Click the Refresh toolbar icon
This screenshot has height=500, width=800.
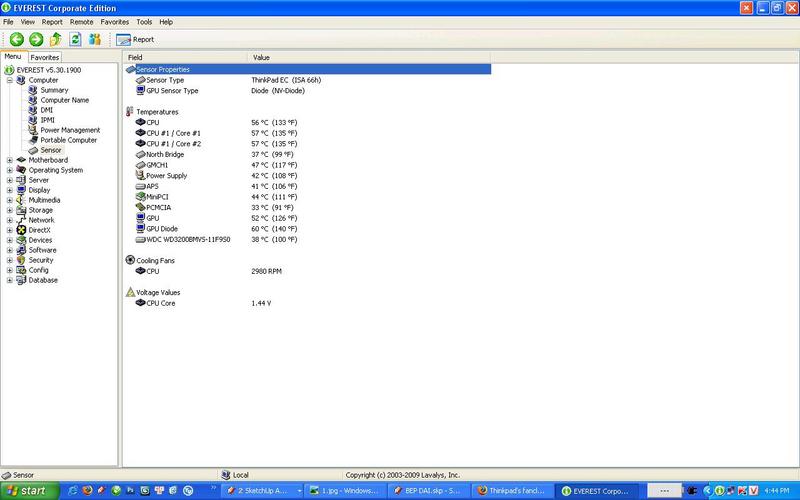pyautogui.click(x=75, y=39)
